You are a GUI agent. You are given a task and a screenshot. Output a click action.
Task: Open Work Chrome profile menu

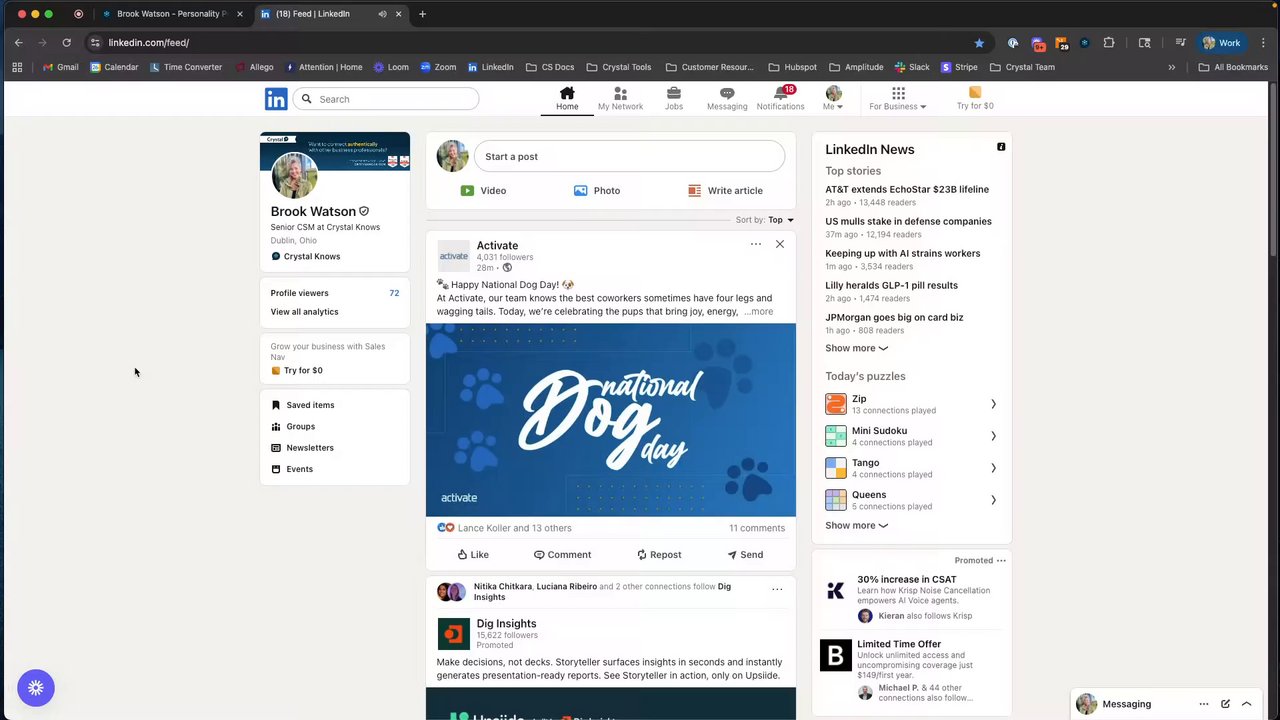coord(1222,43)
